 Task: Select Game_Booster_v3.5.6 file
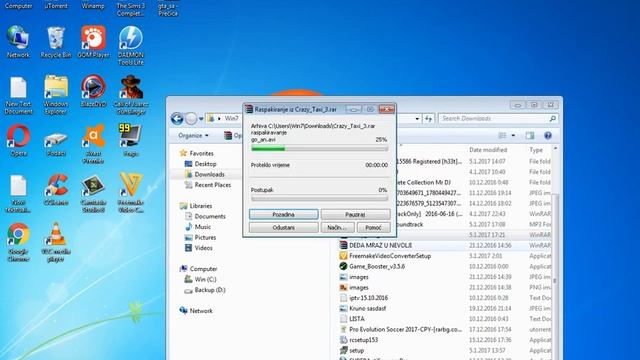tap(377, 267)
